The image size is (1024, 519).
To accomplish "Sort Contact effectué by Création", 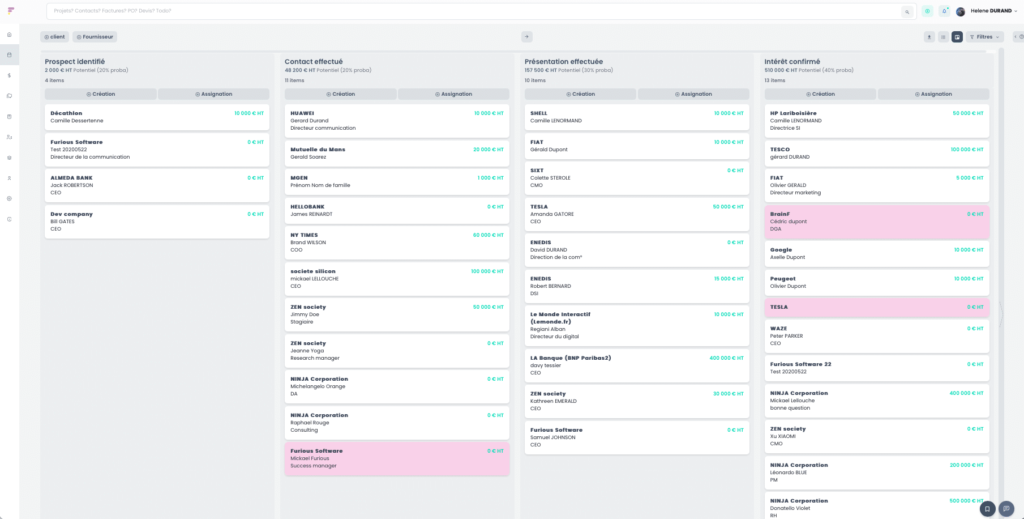I will [340, 94].
